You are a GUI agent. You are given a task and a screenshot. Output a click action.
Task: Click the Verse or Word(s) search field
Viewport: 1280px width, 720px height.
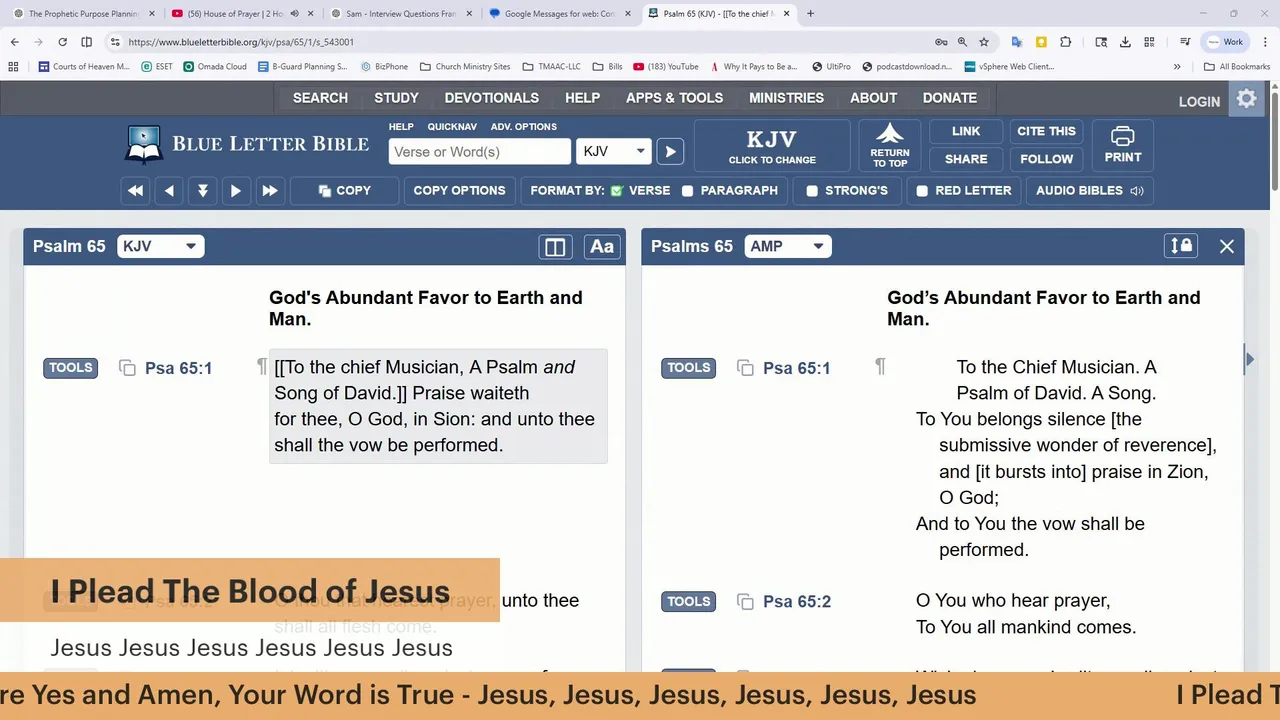point(480,152)
